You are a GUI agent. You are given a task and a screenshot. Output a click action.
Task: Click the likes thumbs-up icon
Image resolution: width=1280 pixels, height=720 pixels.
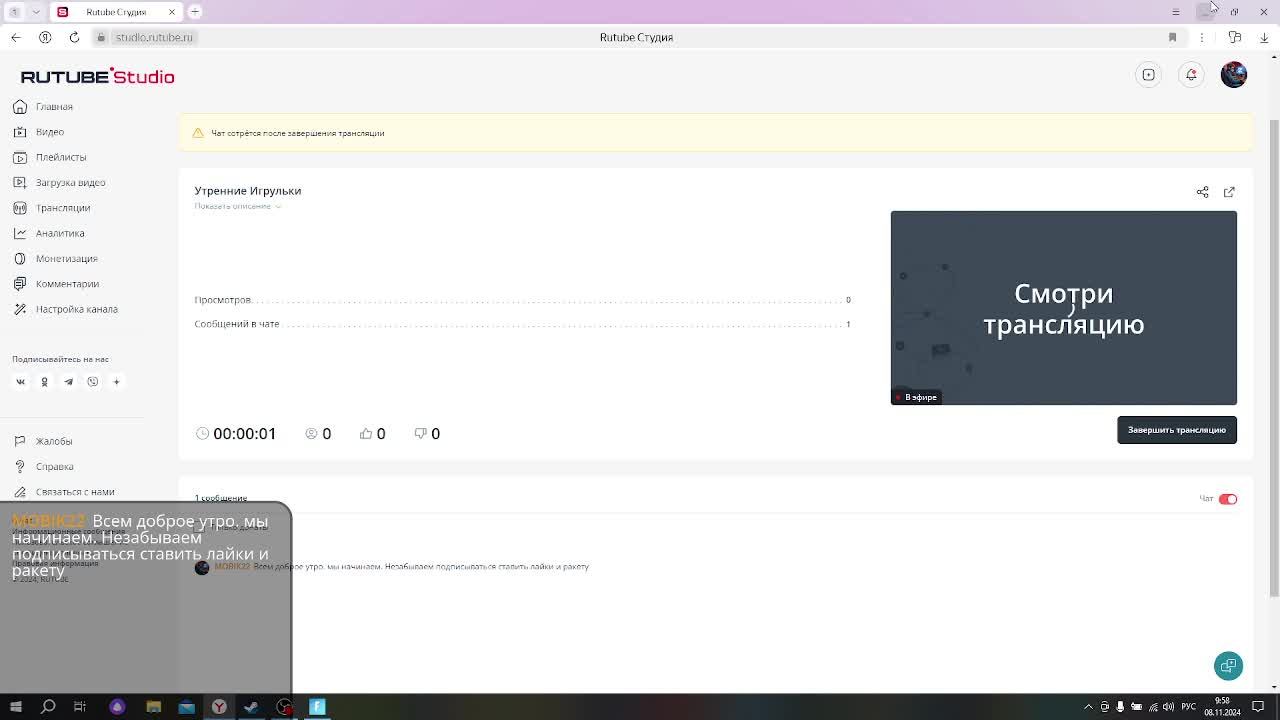[366, 433]
